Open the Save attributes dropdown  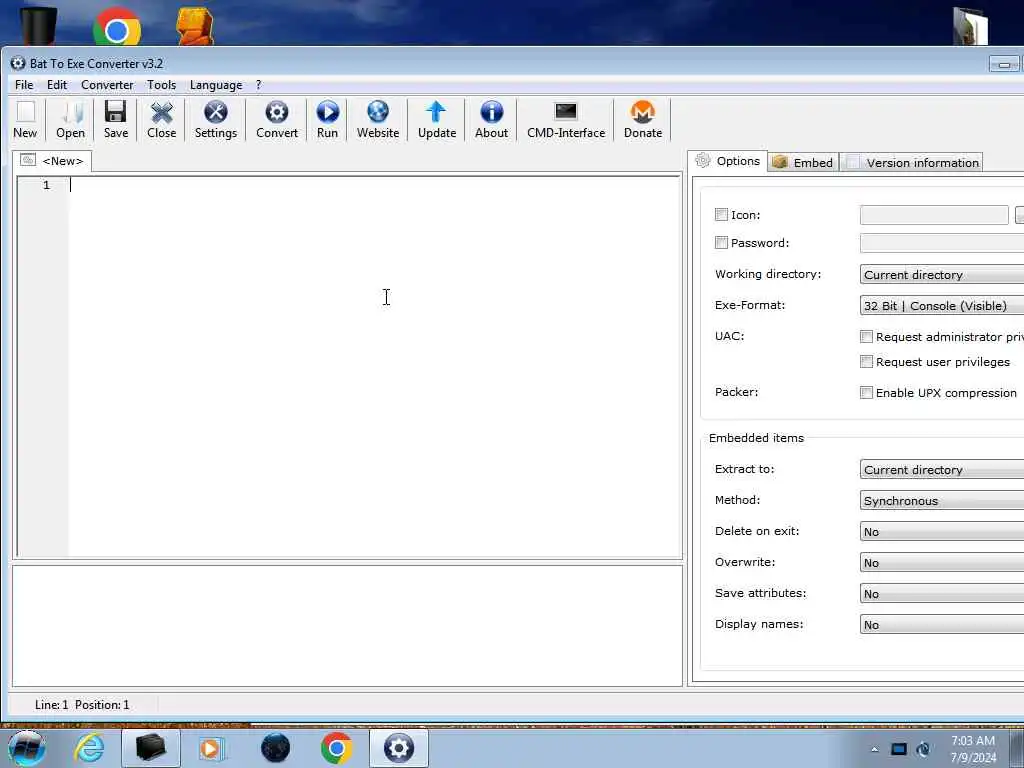[942, 594]
